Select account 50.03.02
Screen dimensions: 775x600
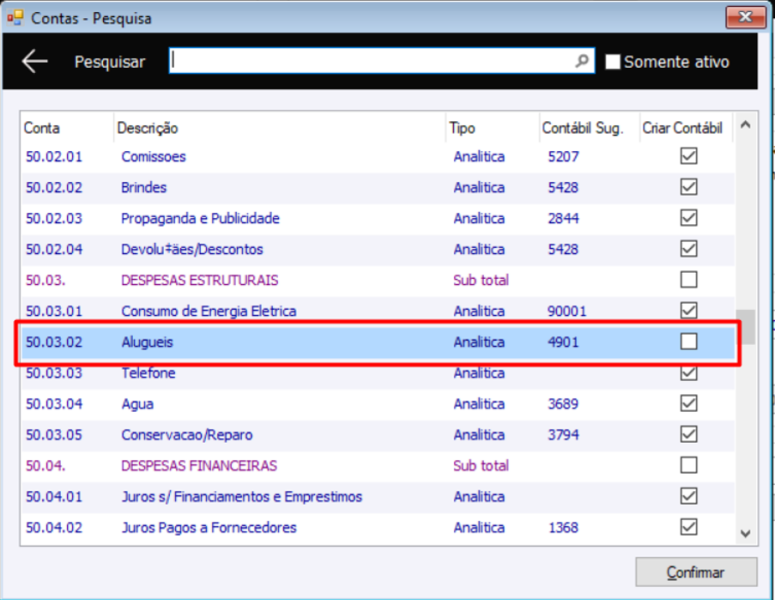point(54,342)
